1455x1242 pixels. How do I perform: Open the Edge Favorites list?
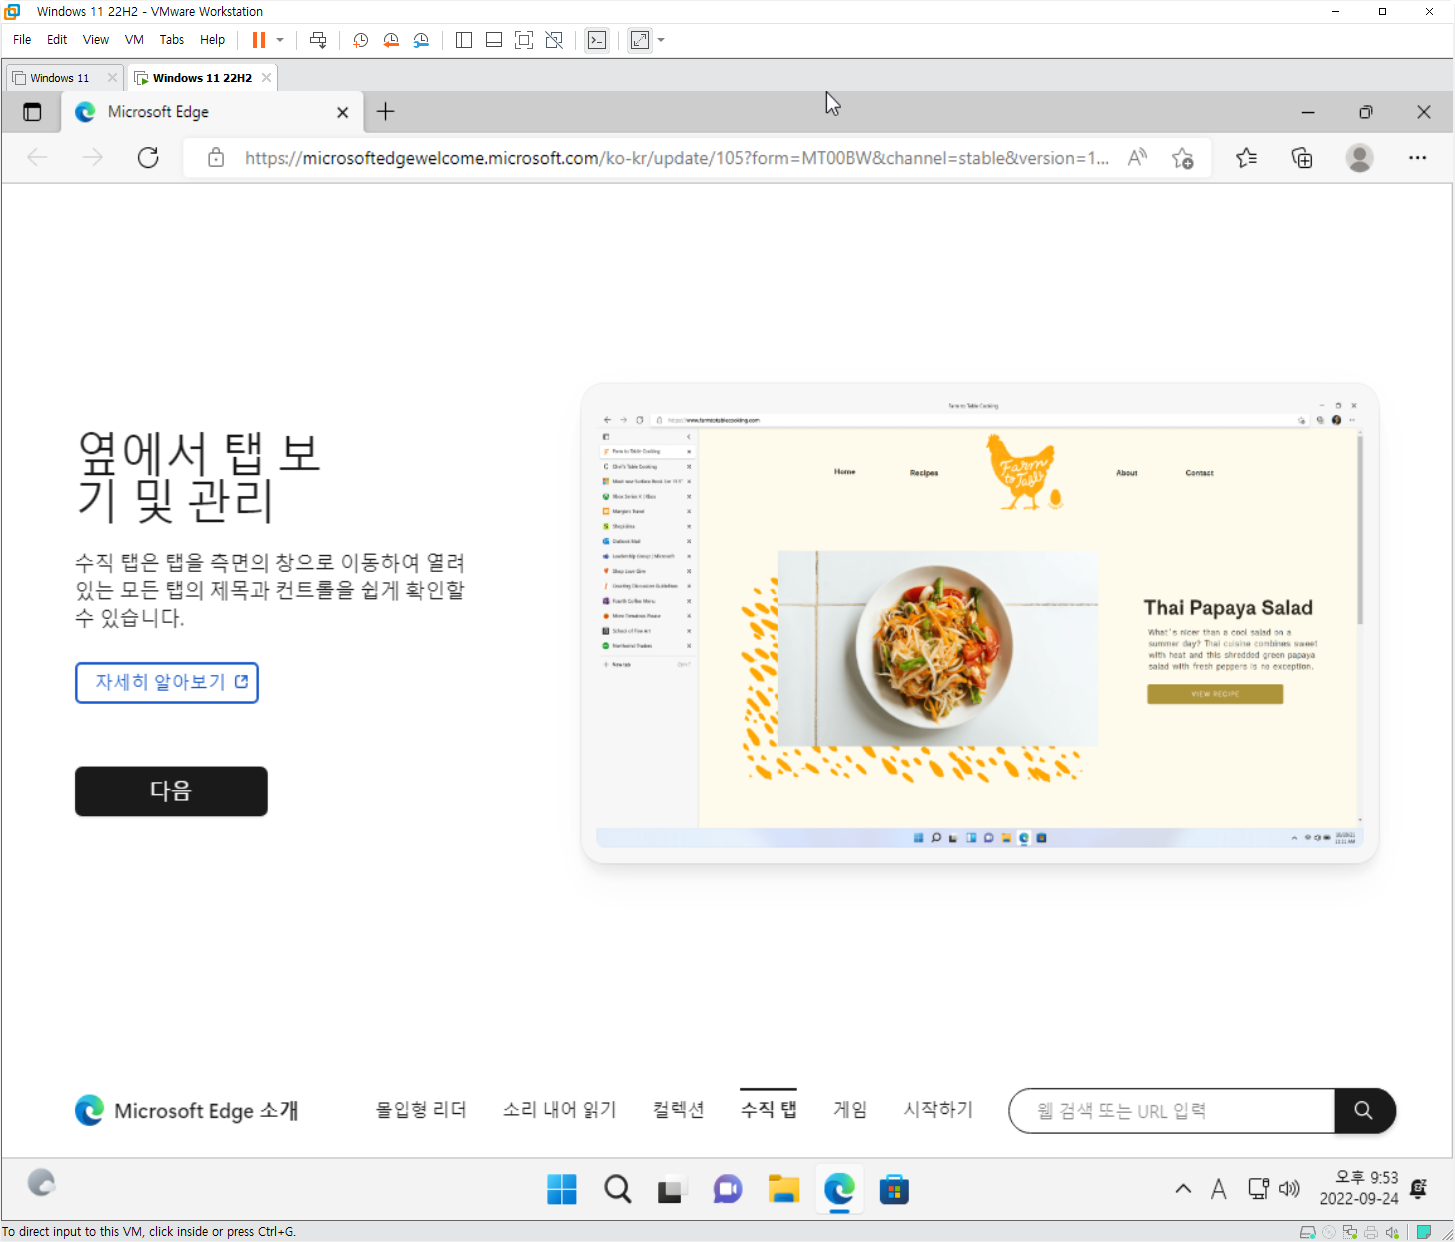tap(1246, 158)
